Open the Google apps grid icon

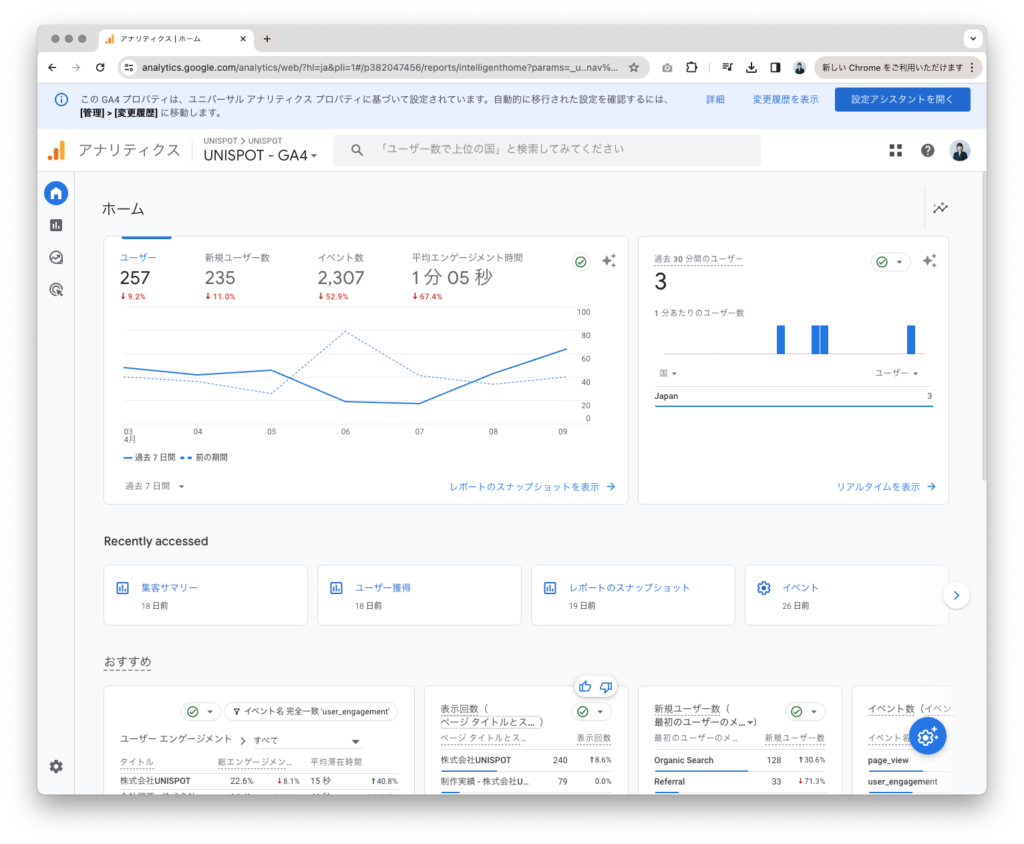click(895, 151)
